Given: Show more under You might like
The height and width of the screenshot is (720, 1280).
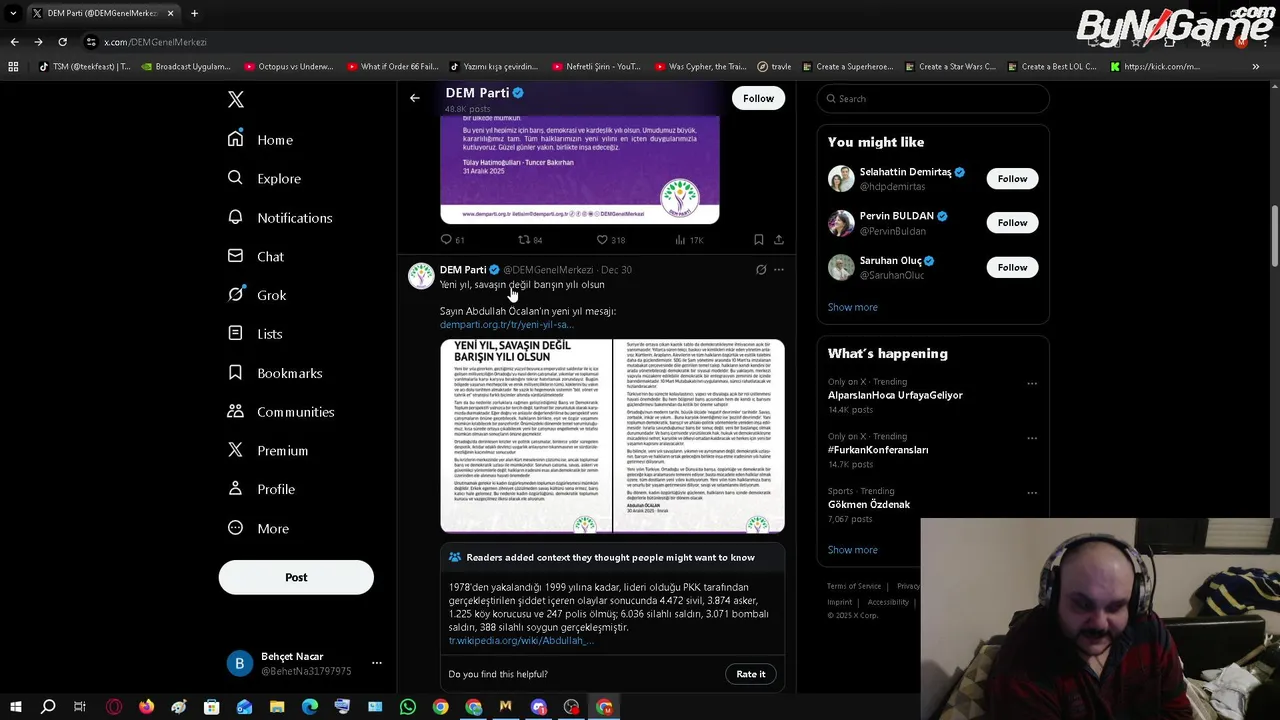Looking at the screenshot, I should [853, 307].
